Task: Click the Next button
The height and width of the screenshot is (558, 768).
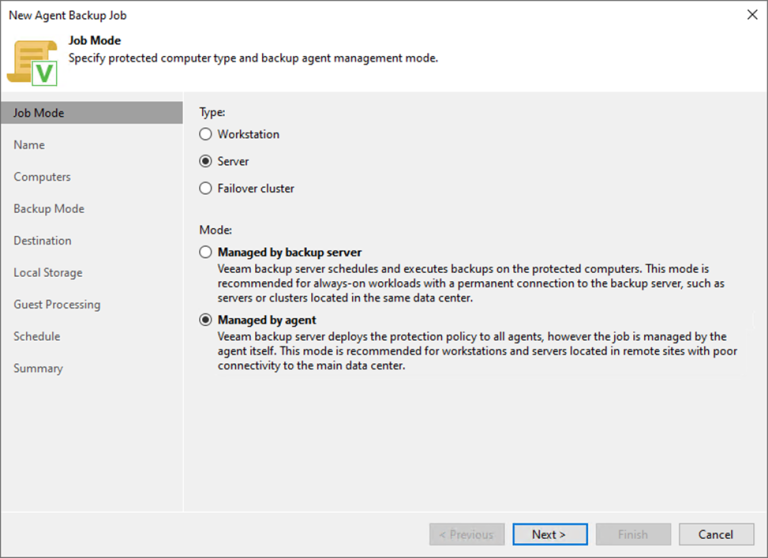Action: 550,534
